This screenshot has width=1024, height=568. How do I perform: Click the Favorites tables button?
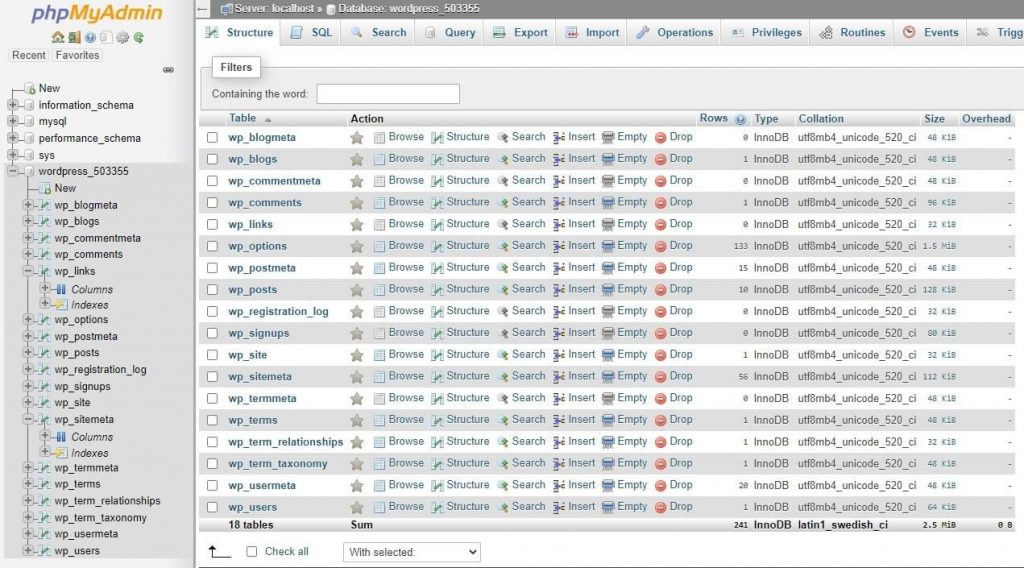point(77,55)
